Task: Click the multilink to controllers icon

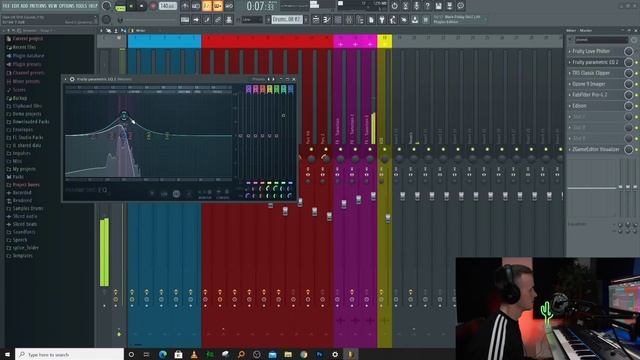Action: 218,20
